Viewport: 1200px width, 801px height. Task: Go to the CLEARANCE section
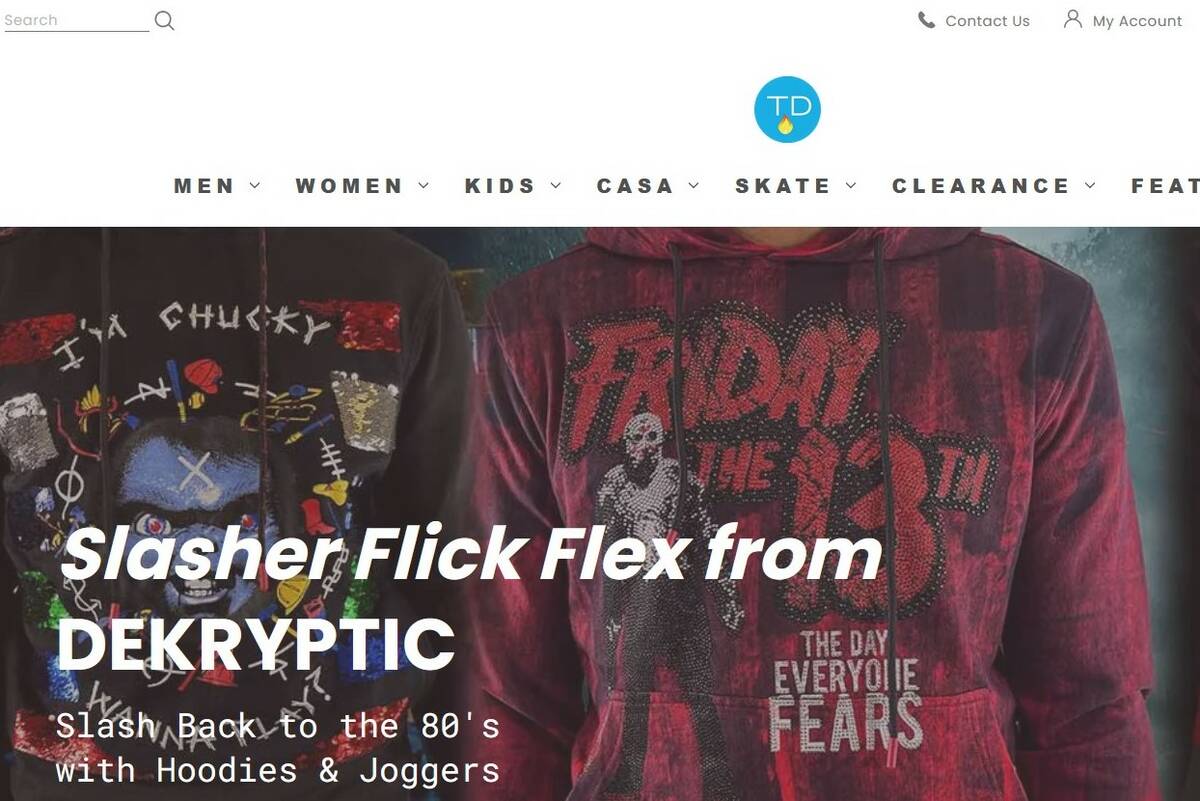tap(981, 186)
